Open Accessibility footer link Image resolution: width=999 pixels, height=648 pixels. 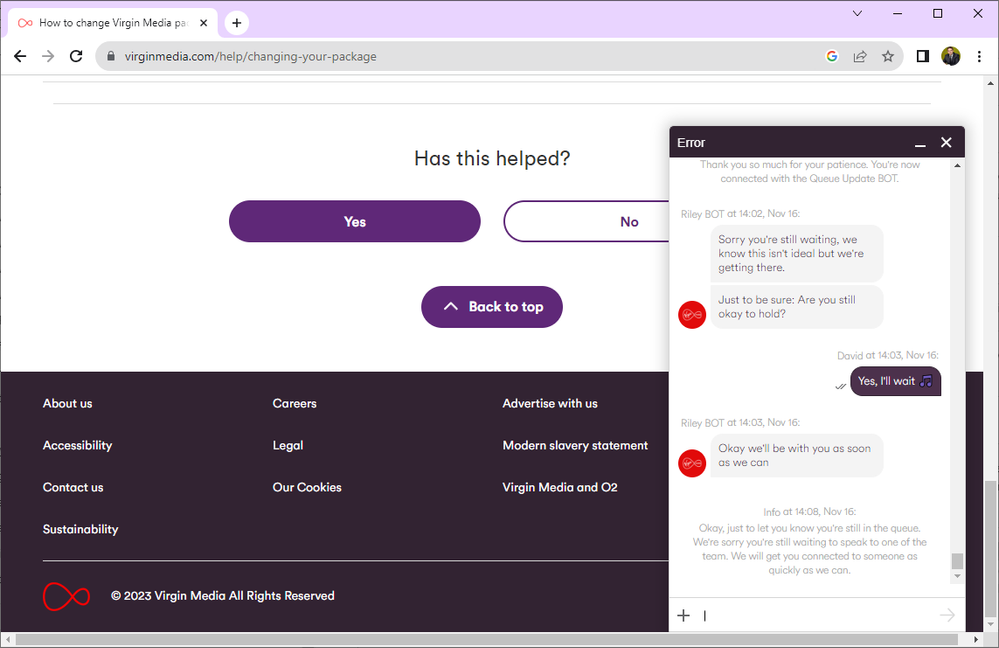[77, 445]
